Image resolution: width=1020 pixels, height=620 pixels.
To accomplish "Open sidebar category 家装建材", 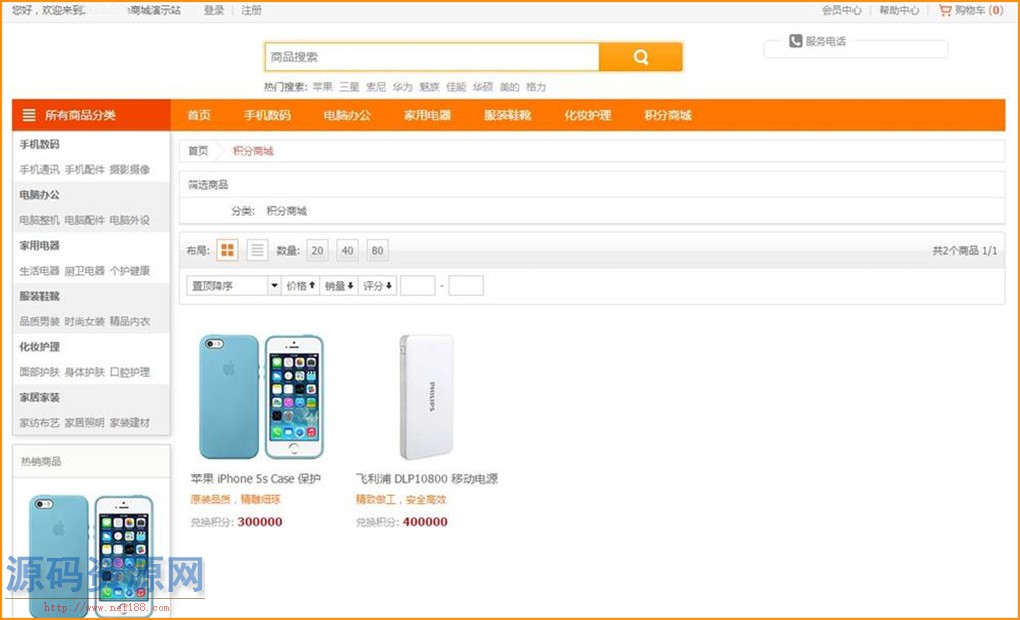I will (129, 423).
